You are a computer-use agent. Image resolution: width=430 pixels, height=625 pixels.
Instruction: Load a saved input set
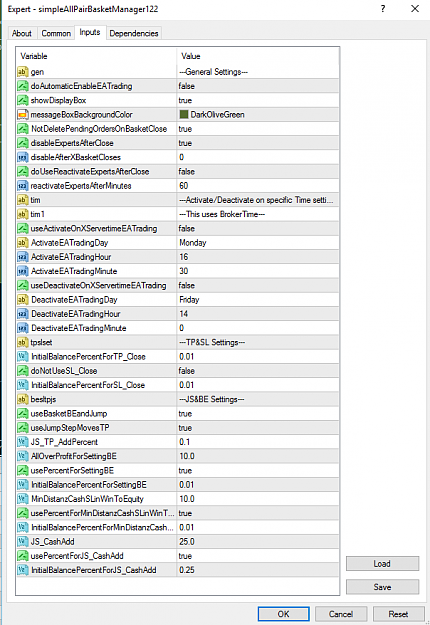[382, 564]
